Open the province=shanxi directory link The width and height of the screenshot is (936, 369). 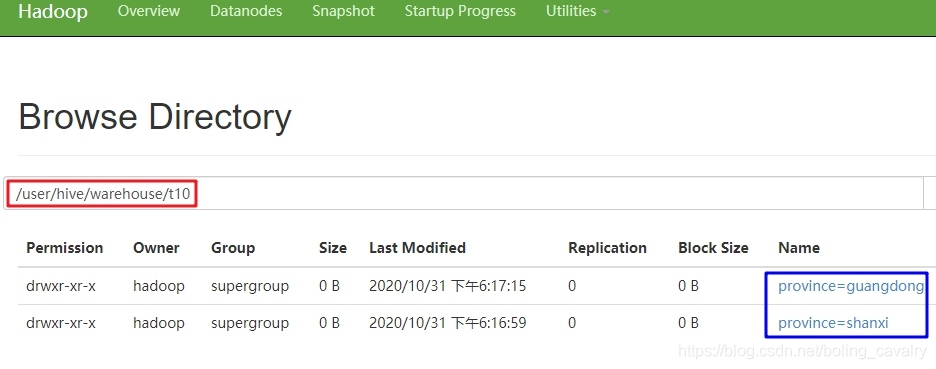[833, 323]
